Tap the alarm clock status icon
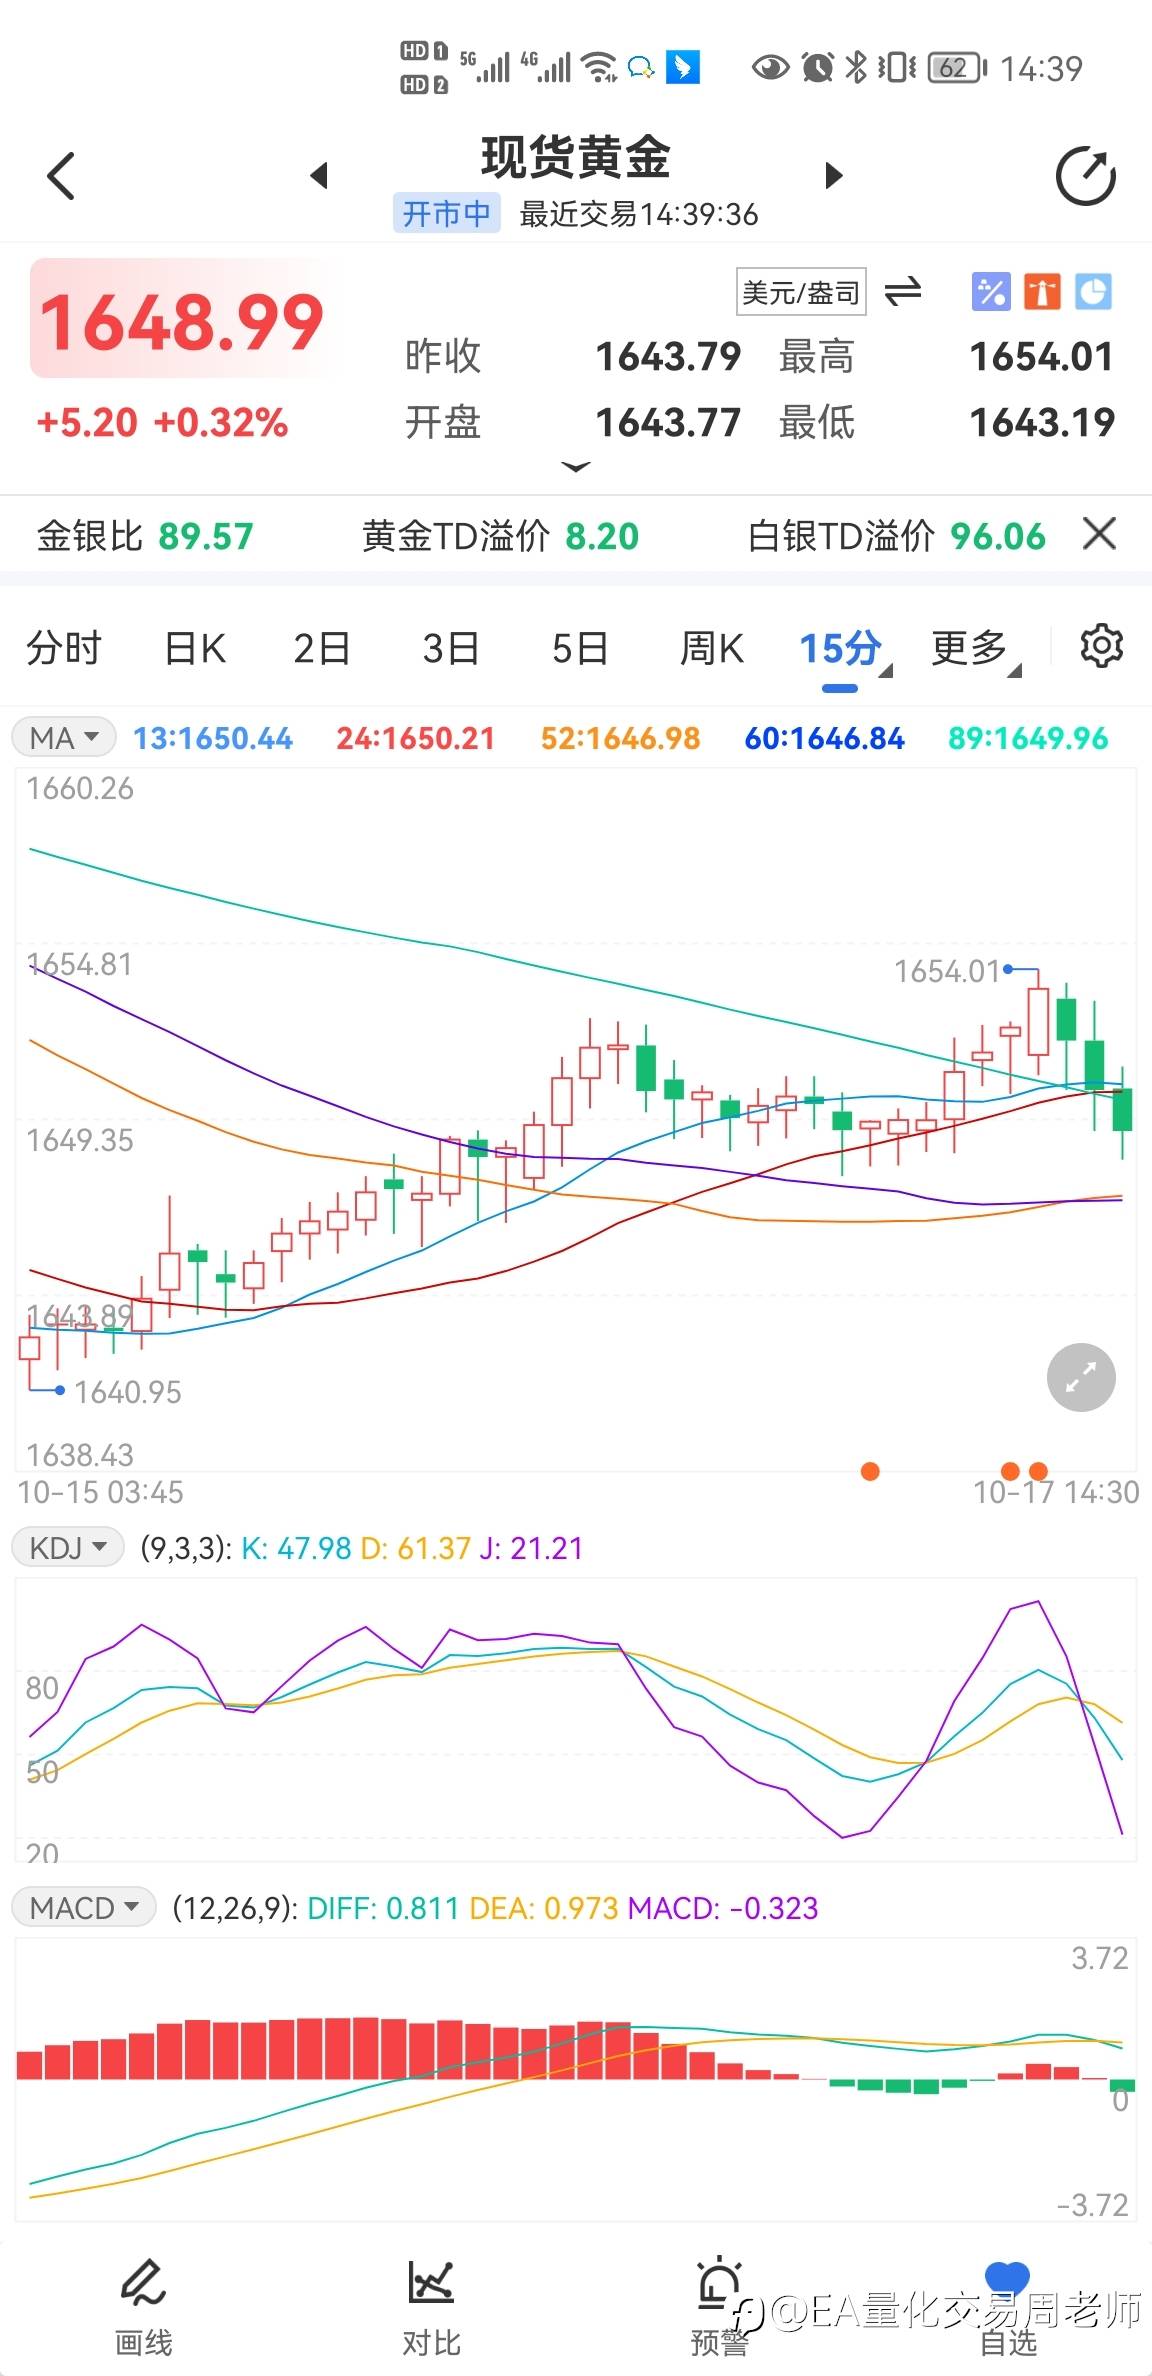1152x2376 pixels. coord(818,67)
